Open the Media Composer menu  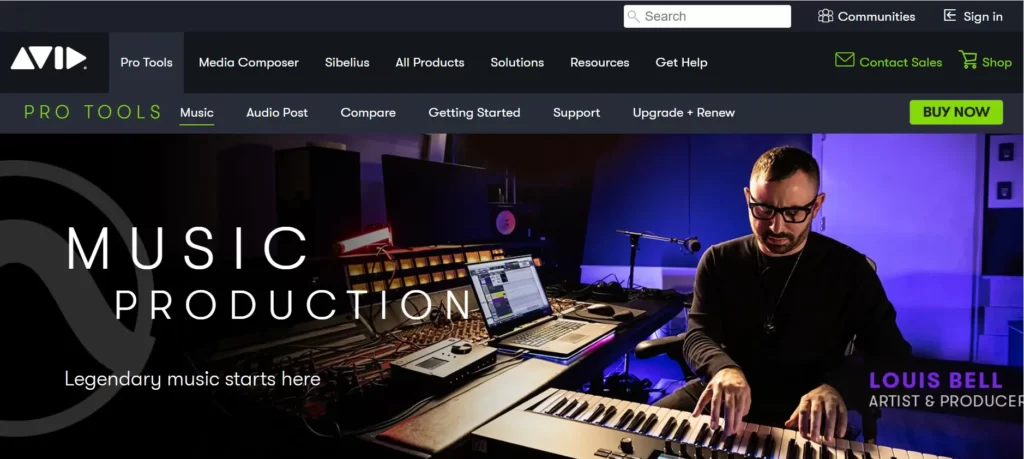pos(248,63)
